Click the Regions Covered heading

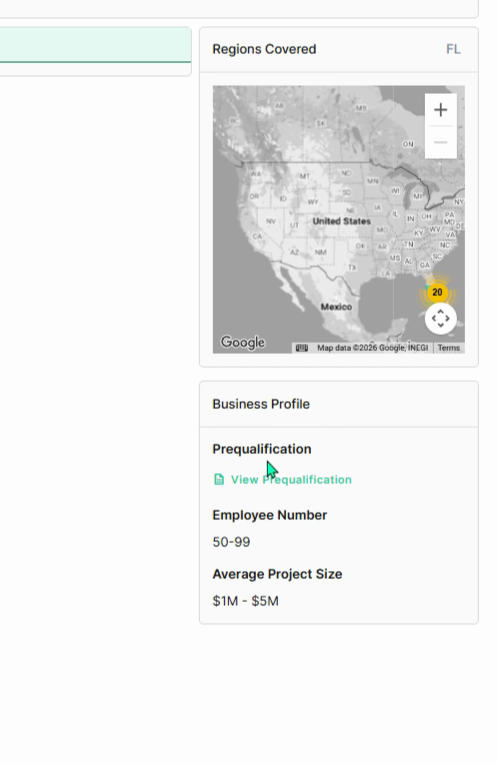tap(264, 49)
